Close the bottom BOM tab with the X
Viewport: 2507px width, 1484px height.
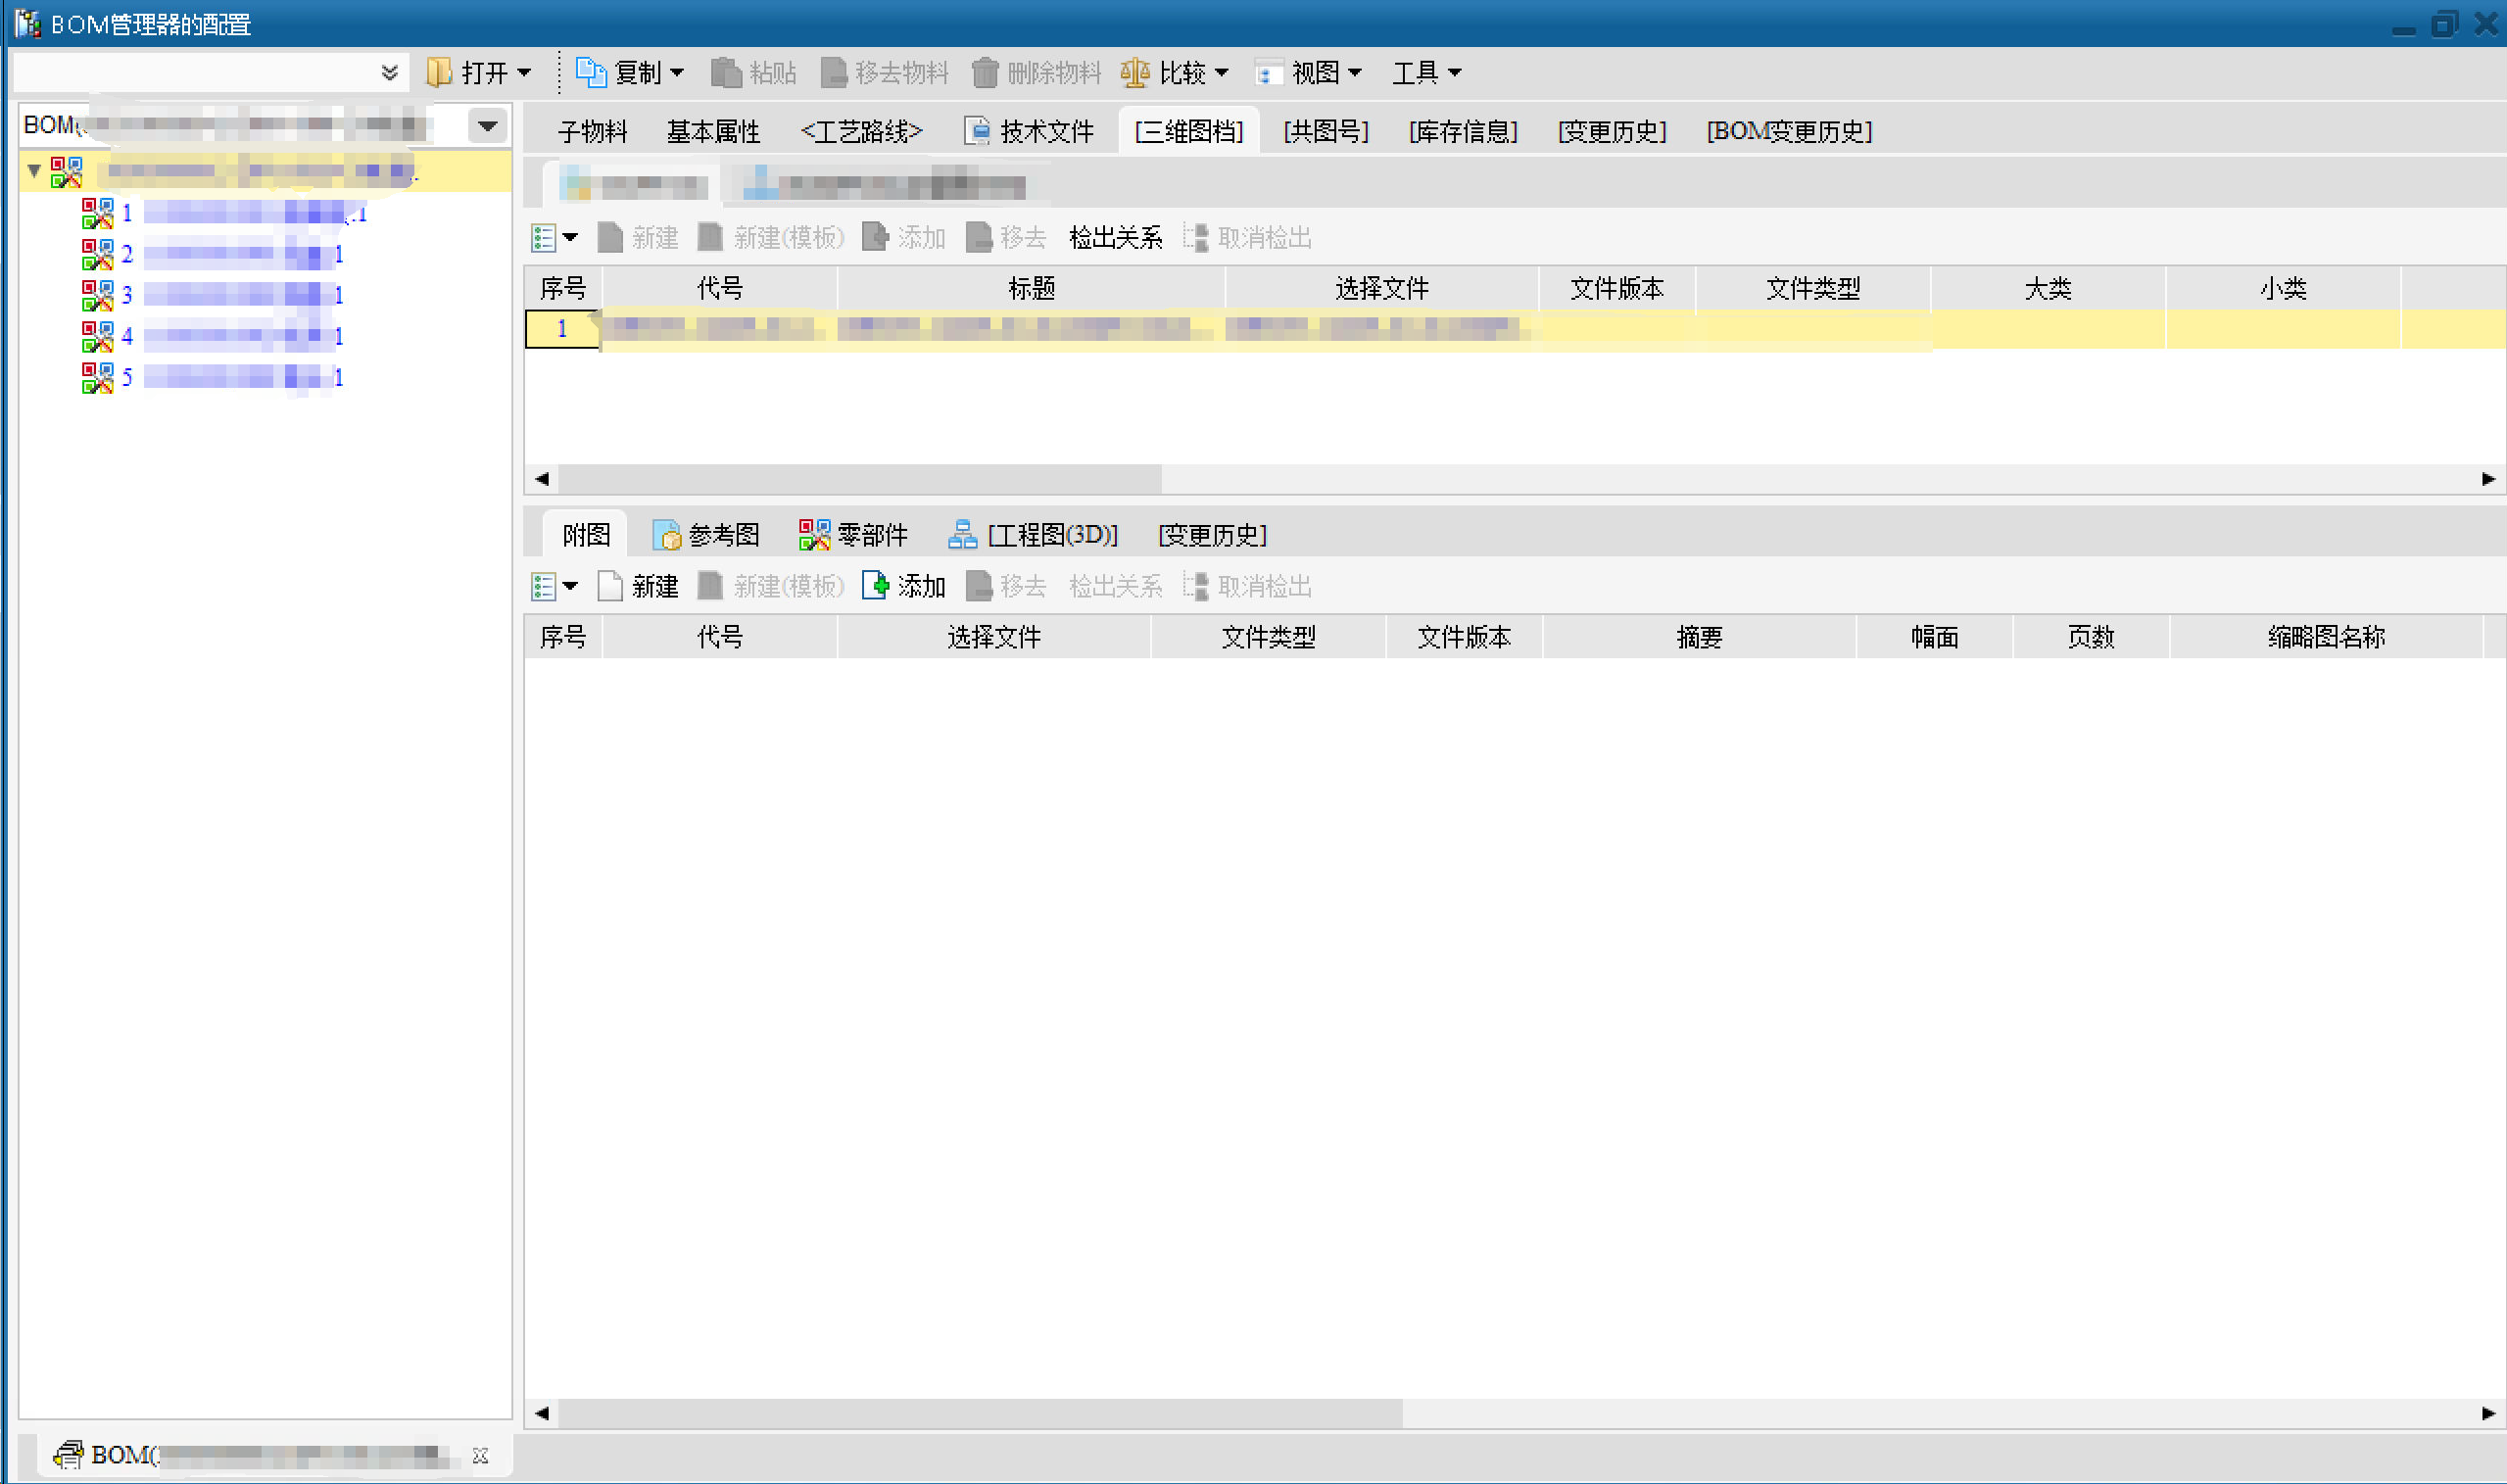pos(480,1455)
